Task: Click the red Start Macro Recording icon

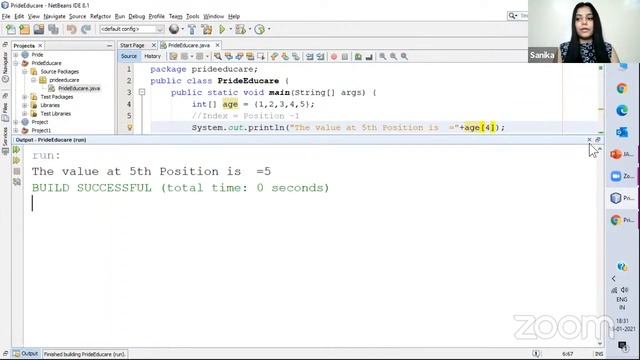Action: pyautogui.click(x=334, y=57)
